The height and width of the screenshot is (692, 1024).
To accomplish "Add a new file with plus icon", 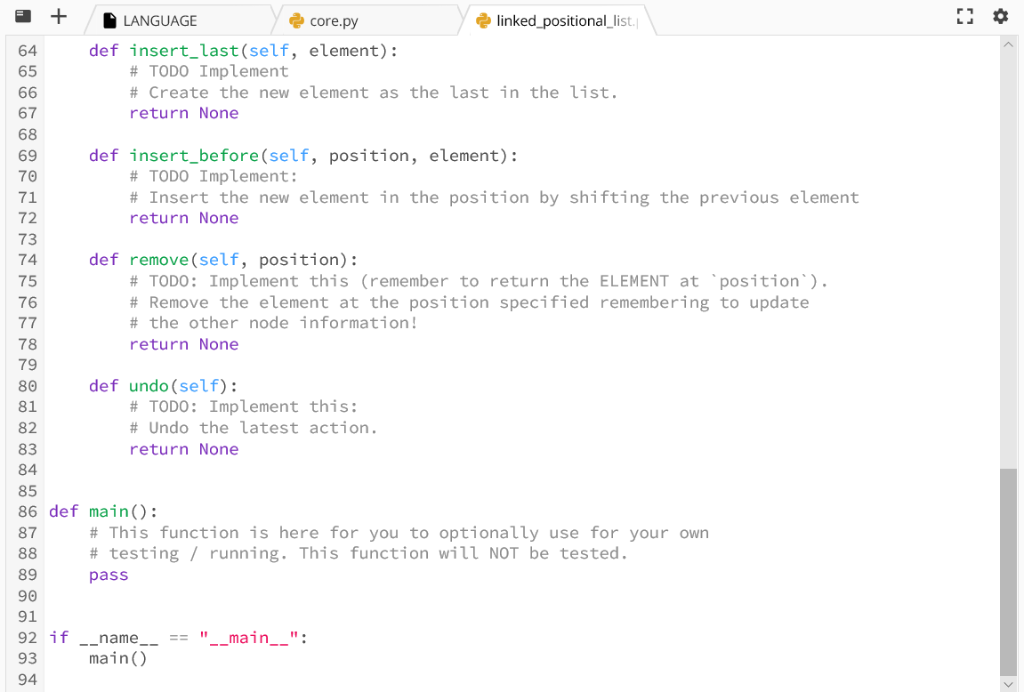I will [x=59, y=16].
